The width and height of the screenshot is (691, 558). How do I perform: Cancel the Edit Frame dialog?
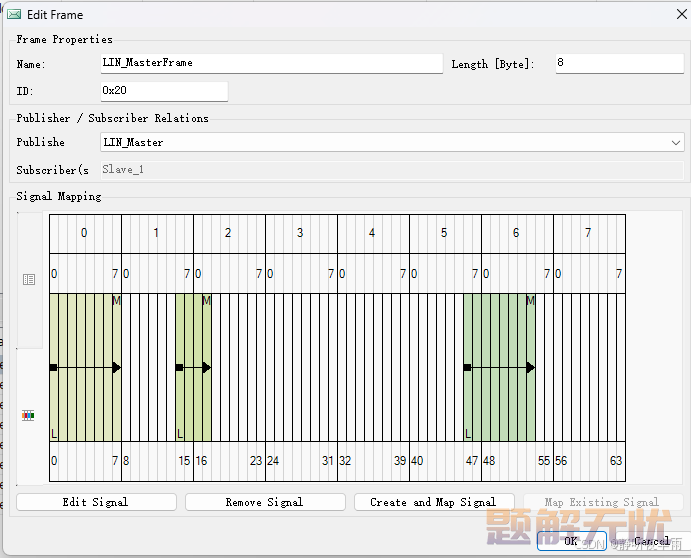(x=652, y=541)
